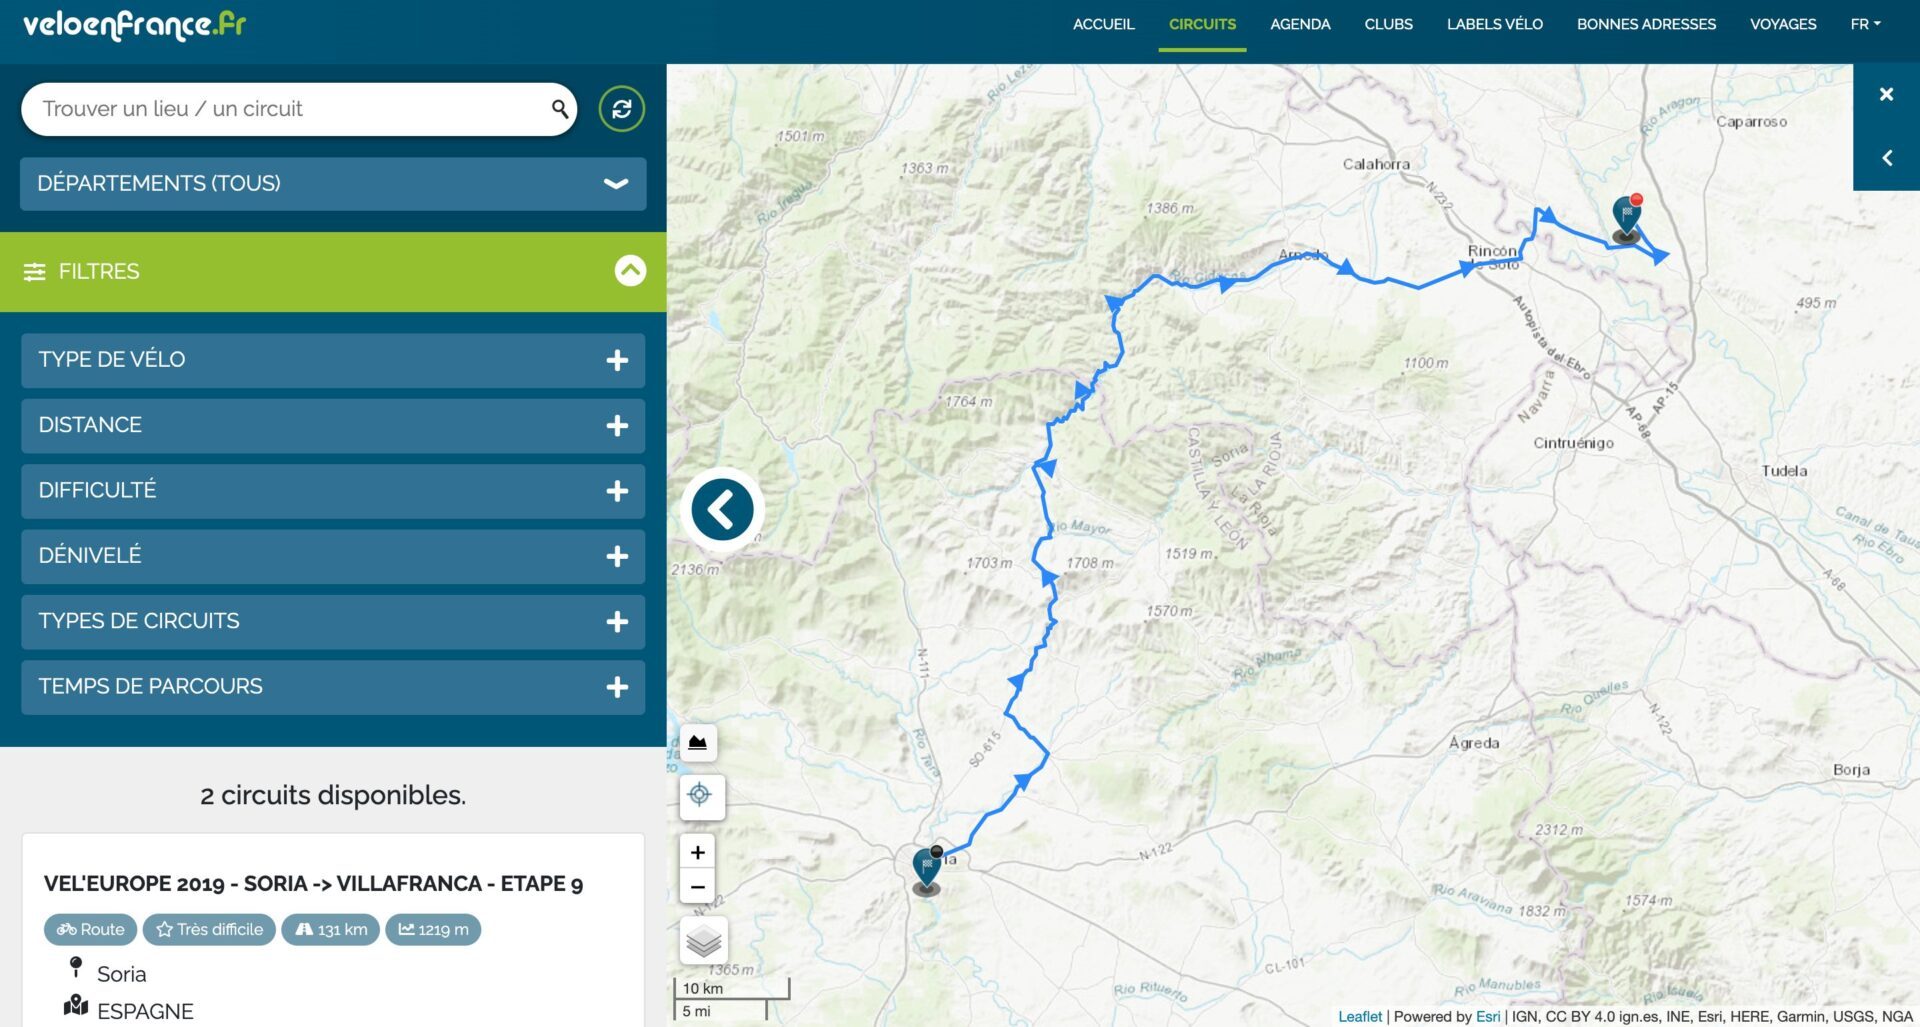This screenshot has width=1920, height=1027.
Task: Show the elevation profile icon on map
Action: 698,743
